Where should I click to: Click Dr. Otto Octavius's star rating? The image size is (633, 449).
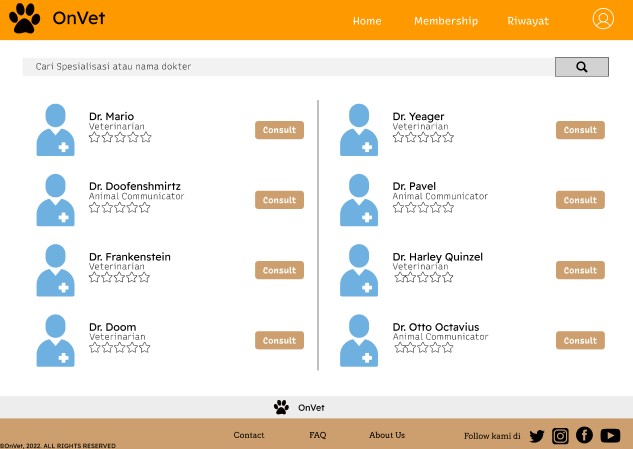tap(424, 348)
